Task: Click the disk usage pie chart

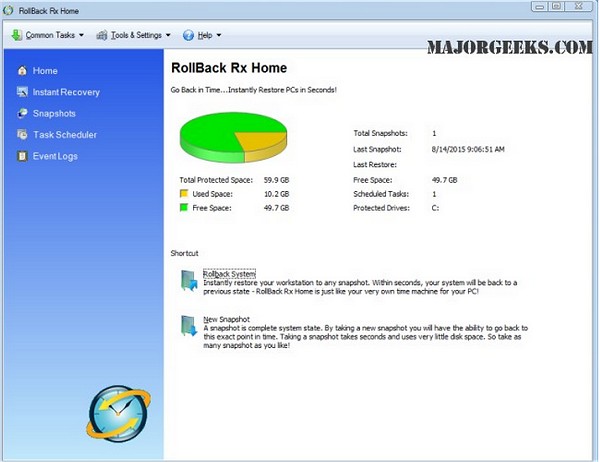Action: point(233,137)
